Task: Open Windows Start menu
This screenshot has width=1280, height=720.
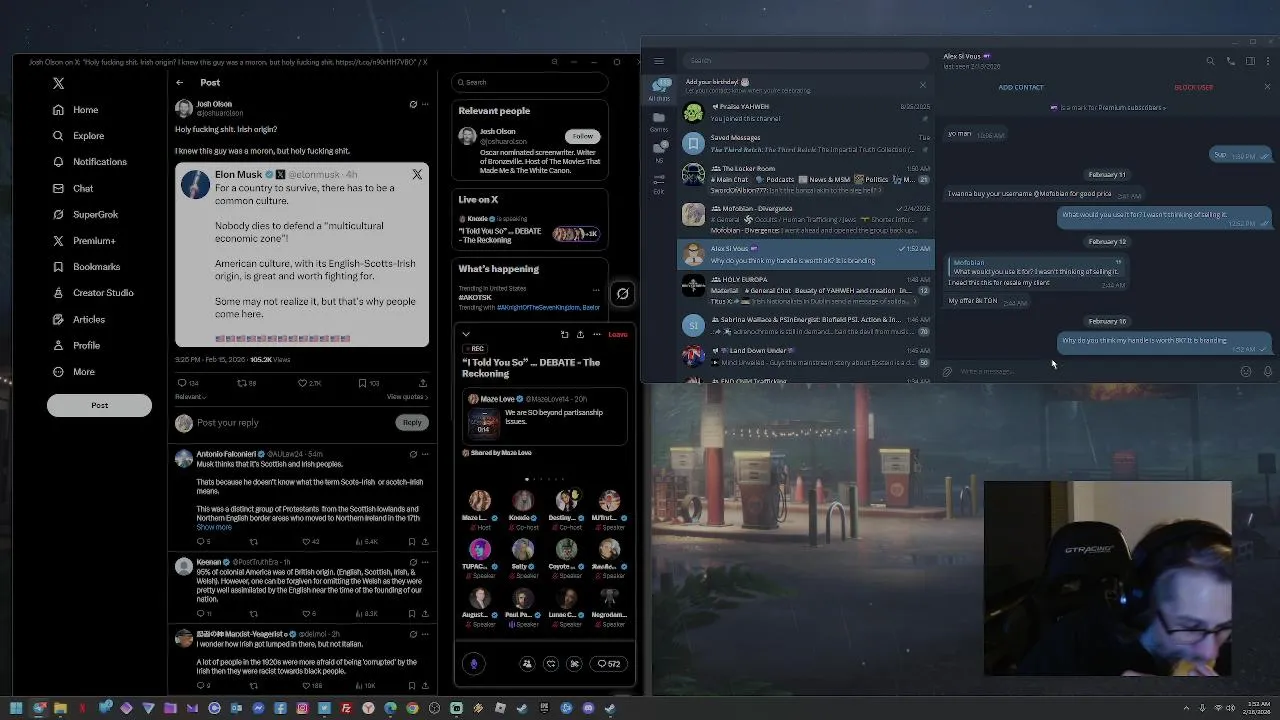Action: (16, 708)
